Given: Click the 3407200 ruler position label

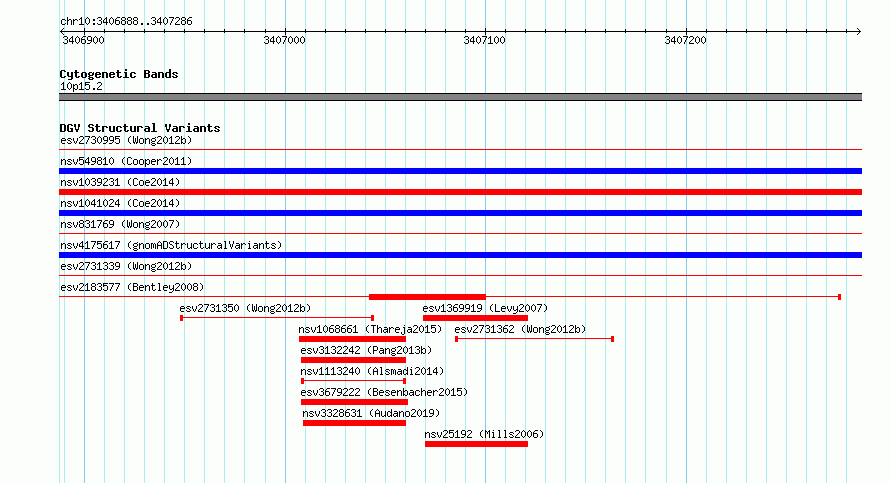Looking at the screenshot, I should [685, 40].
